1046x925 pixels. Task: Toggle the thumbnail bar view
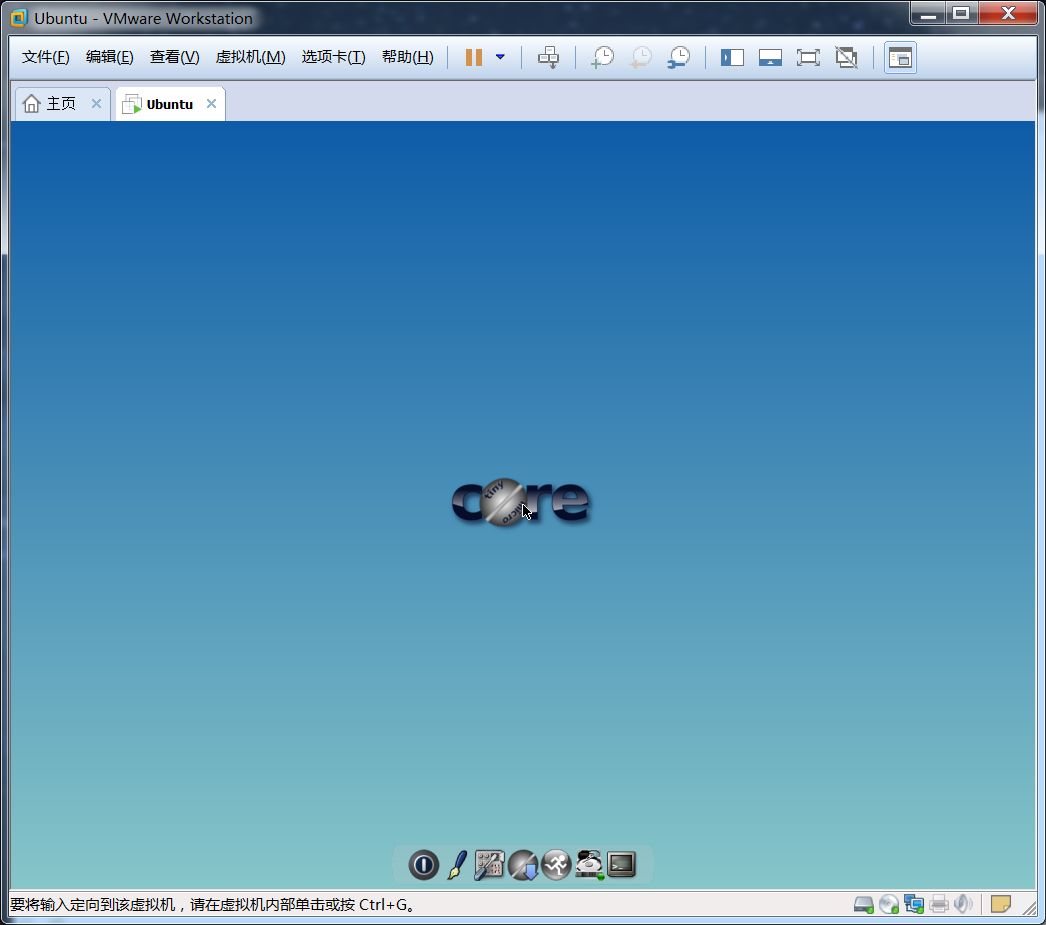pos(770,57)
